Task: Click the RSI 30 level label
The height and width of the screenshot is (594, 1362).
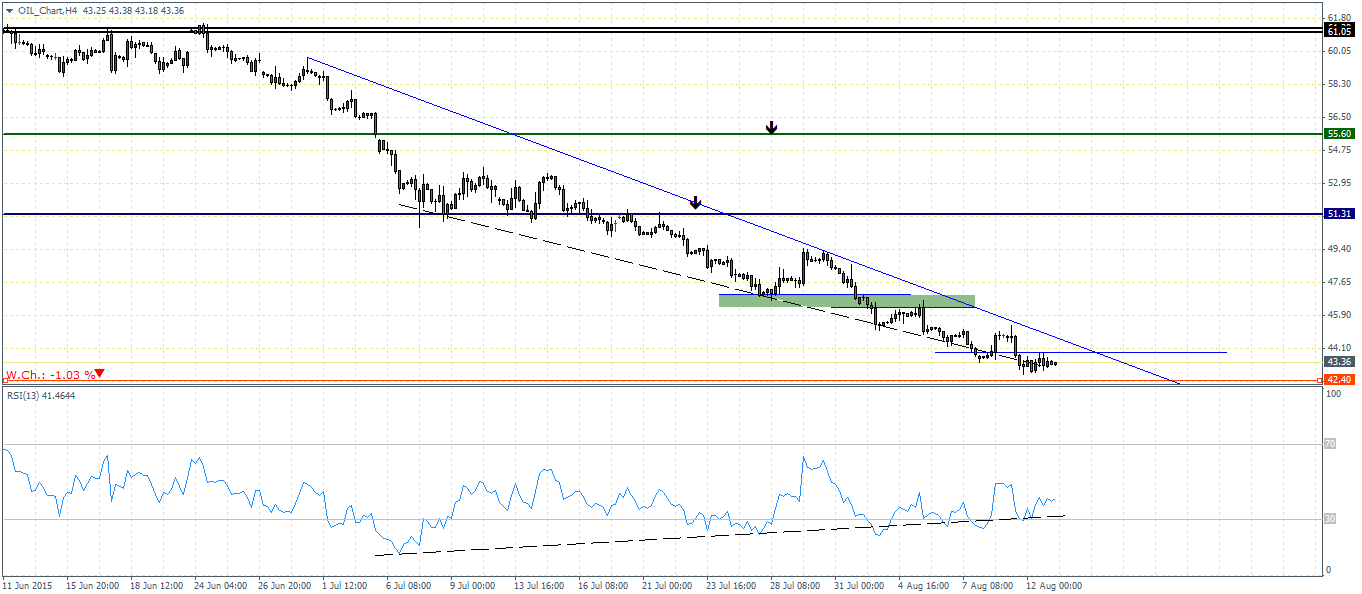Action: [1329, 519]
